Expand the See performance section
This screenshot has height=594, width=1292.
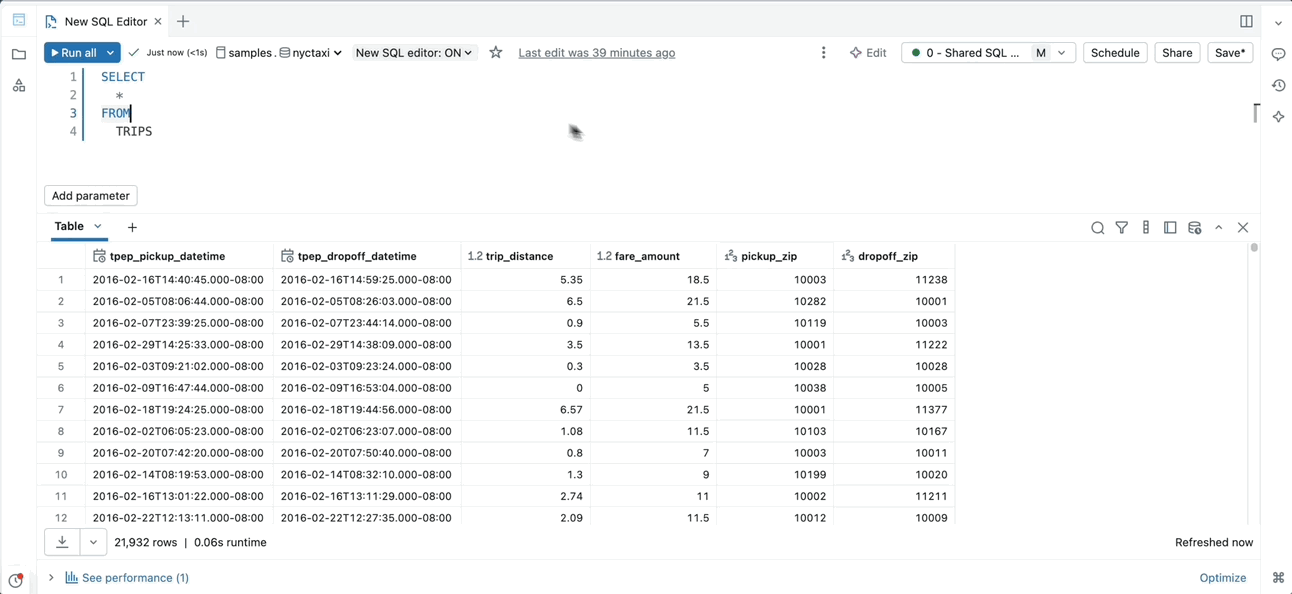click(x=126, y=578)
